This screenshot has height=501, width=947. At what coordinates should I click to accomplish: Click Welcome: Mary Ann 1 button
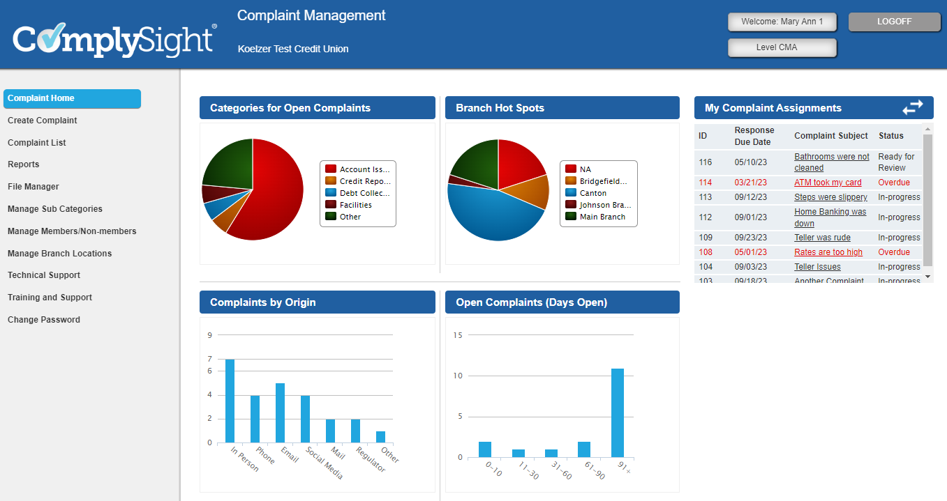click(x=782, y=22)
